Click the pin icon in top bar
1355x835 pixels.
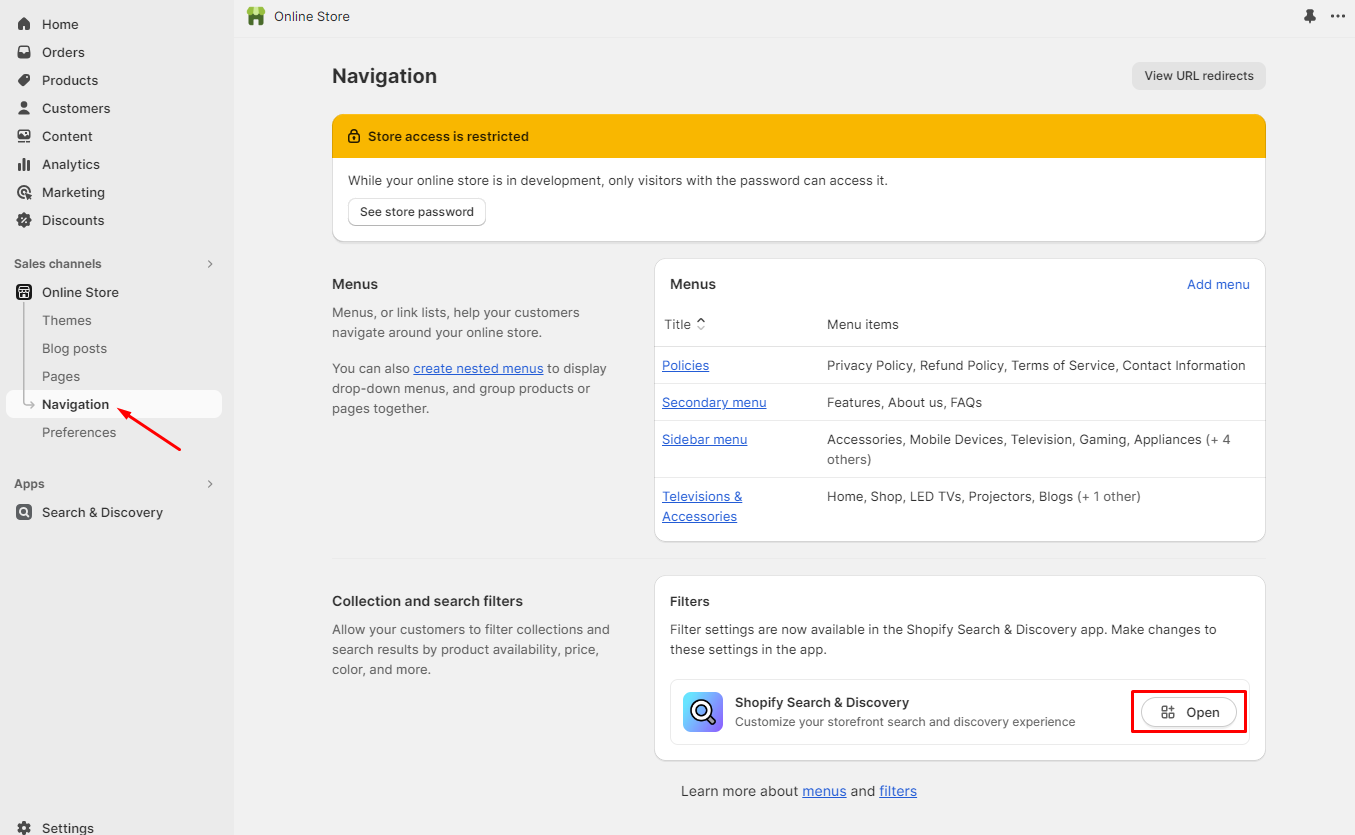pos(1310,16)
